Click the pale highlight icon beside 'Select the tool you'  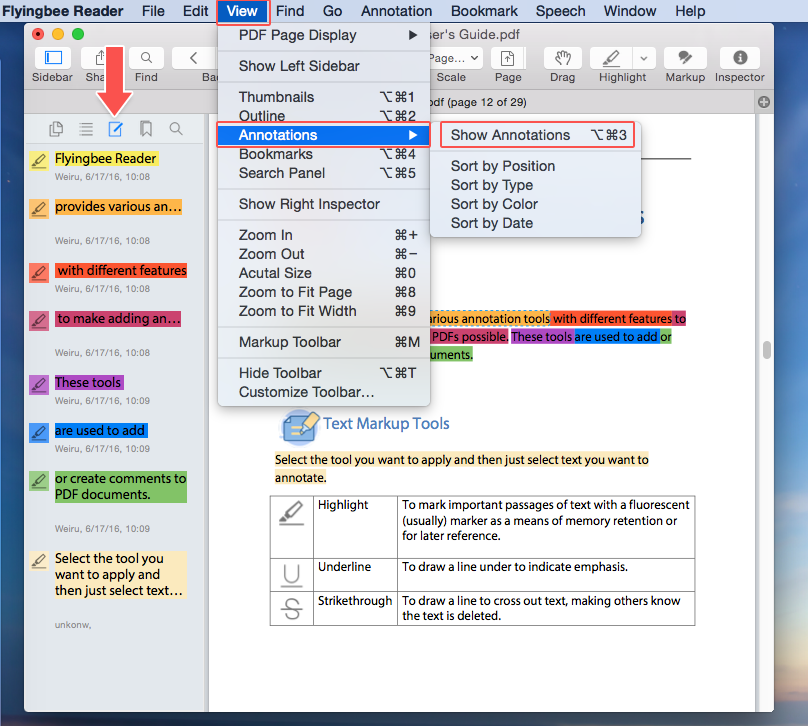point(39,561)
